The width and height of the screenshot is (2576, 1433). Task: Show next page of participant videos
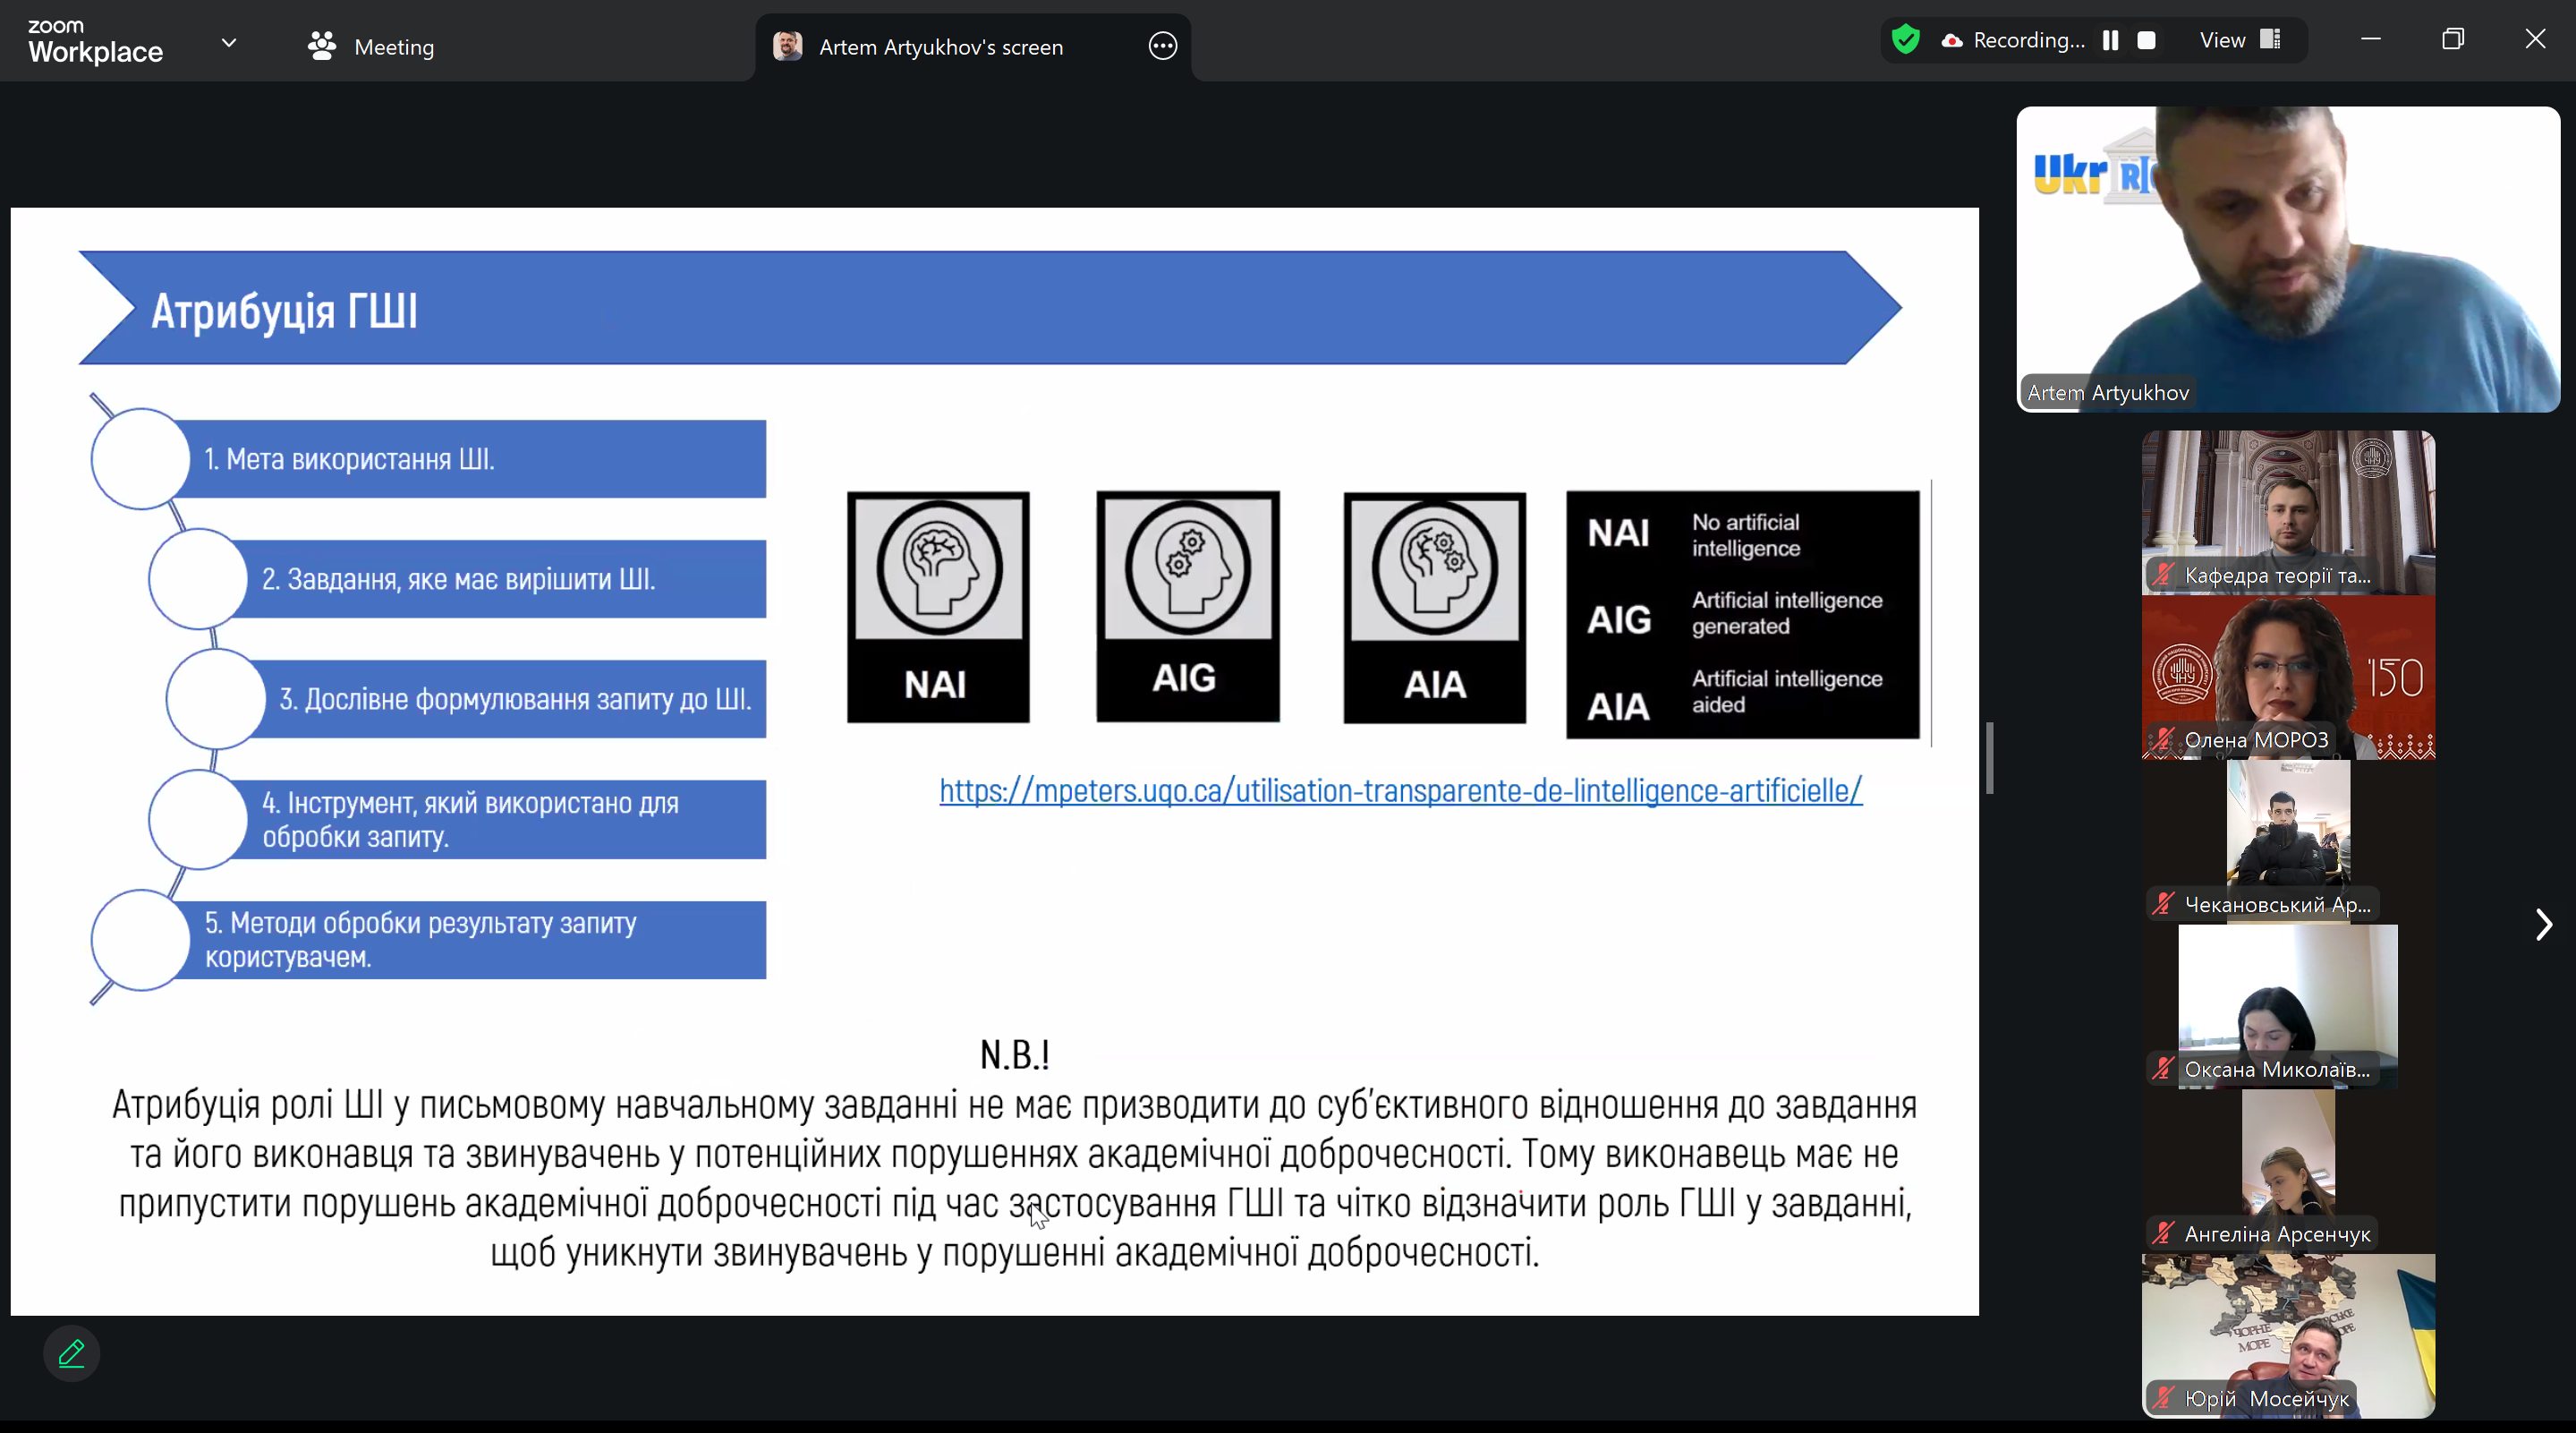pyautogui.click(x=2542, y=924)
